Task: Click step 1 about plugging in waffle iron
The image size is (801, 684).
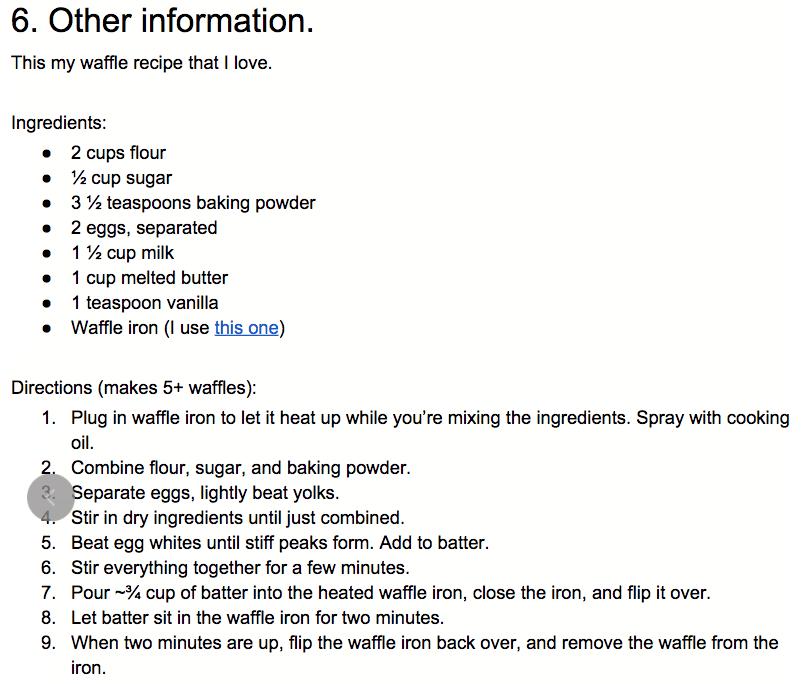Action: (x=430, y=418)
